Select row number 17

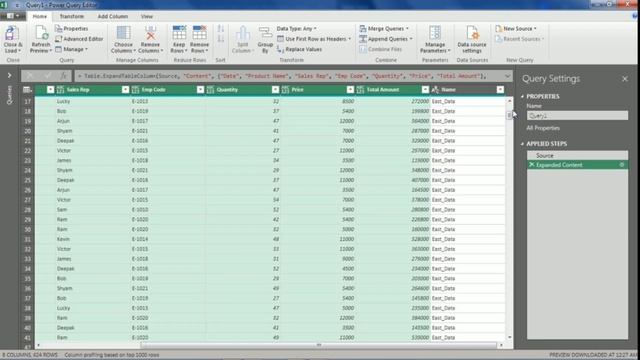pos(27,101)
